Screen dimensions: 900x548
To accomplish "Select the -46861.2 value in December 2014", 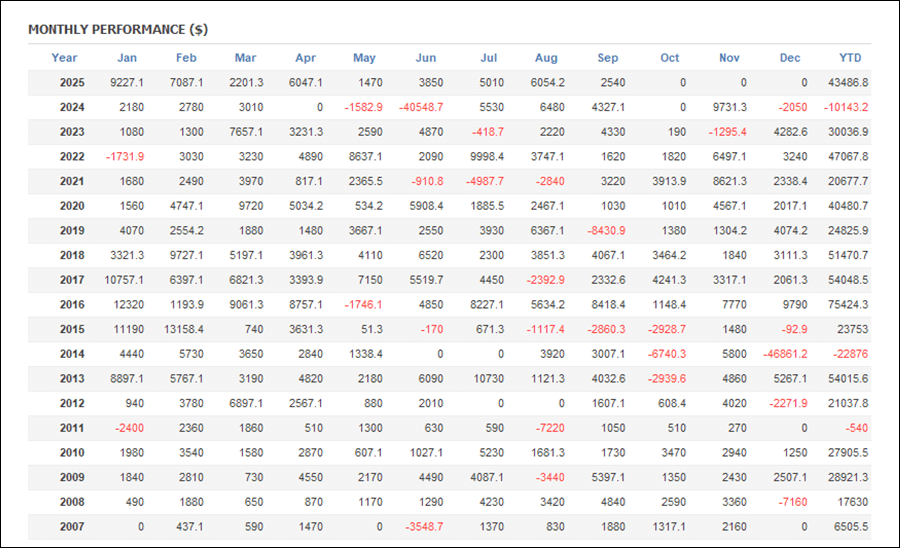I will click(x=783, y=354).
